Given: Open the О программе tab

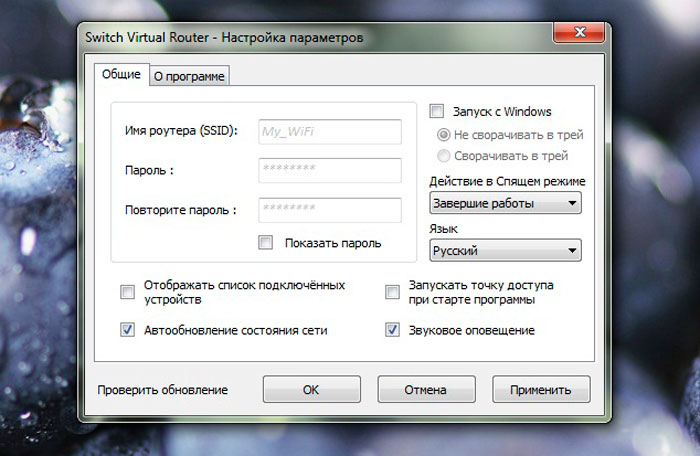Looking at the screenshot, I should 189,76.
